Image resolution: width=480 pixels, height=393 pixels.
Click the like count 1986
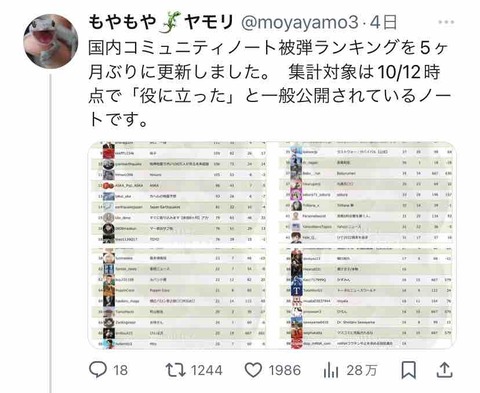pos(285,370)
